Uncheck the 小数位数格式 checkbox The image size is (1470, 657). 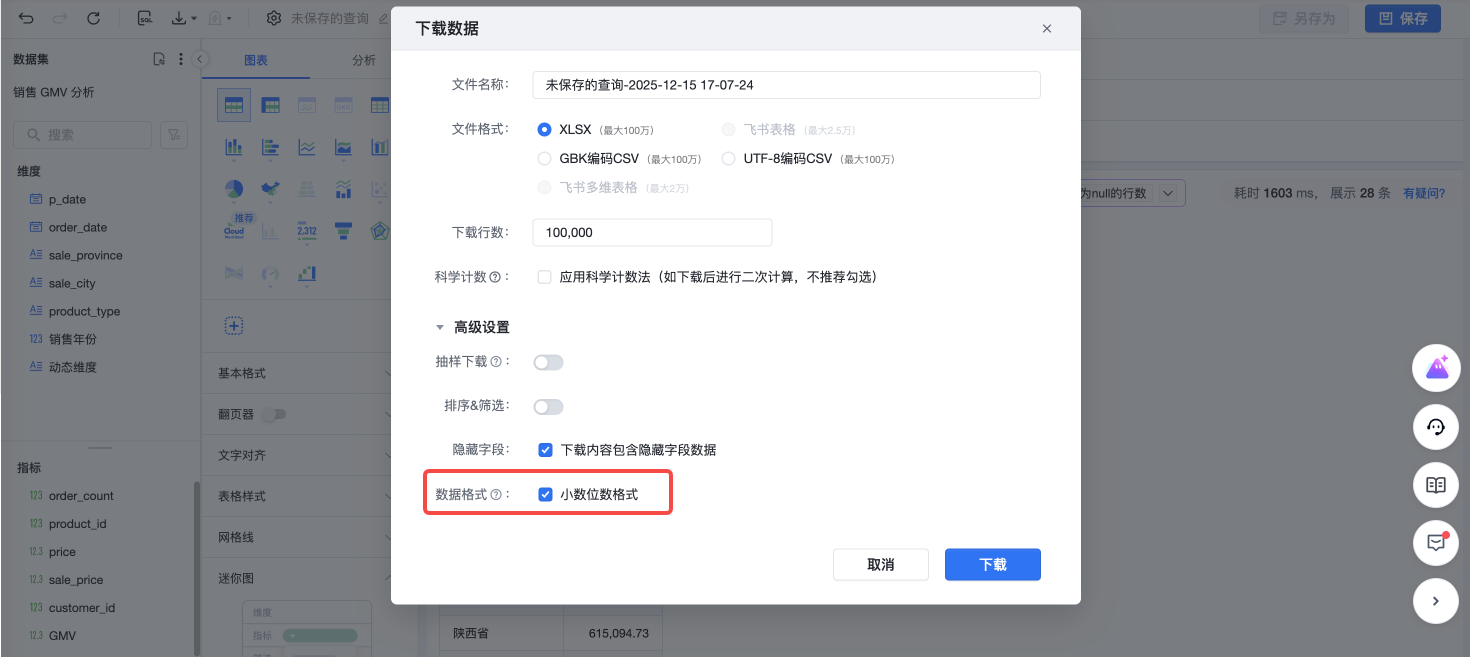tap(545, 494)
